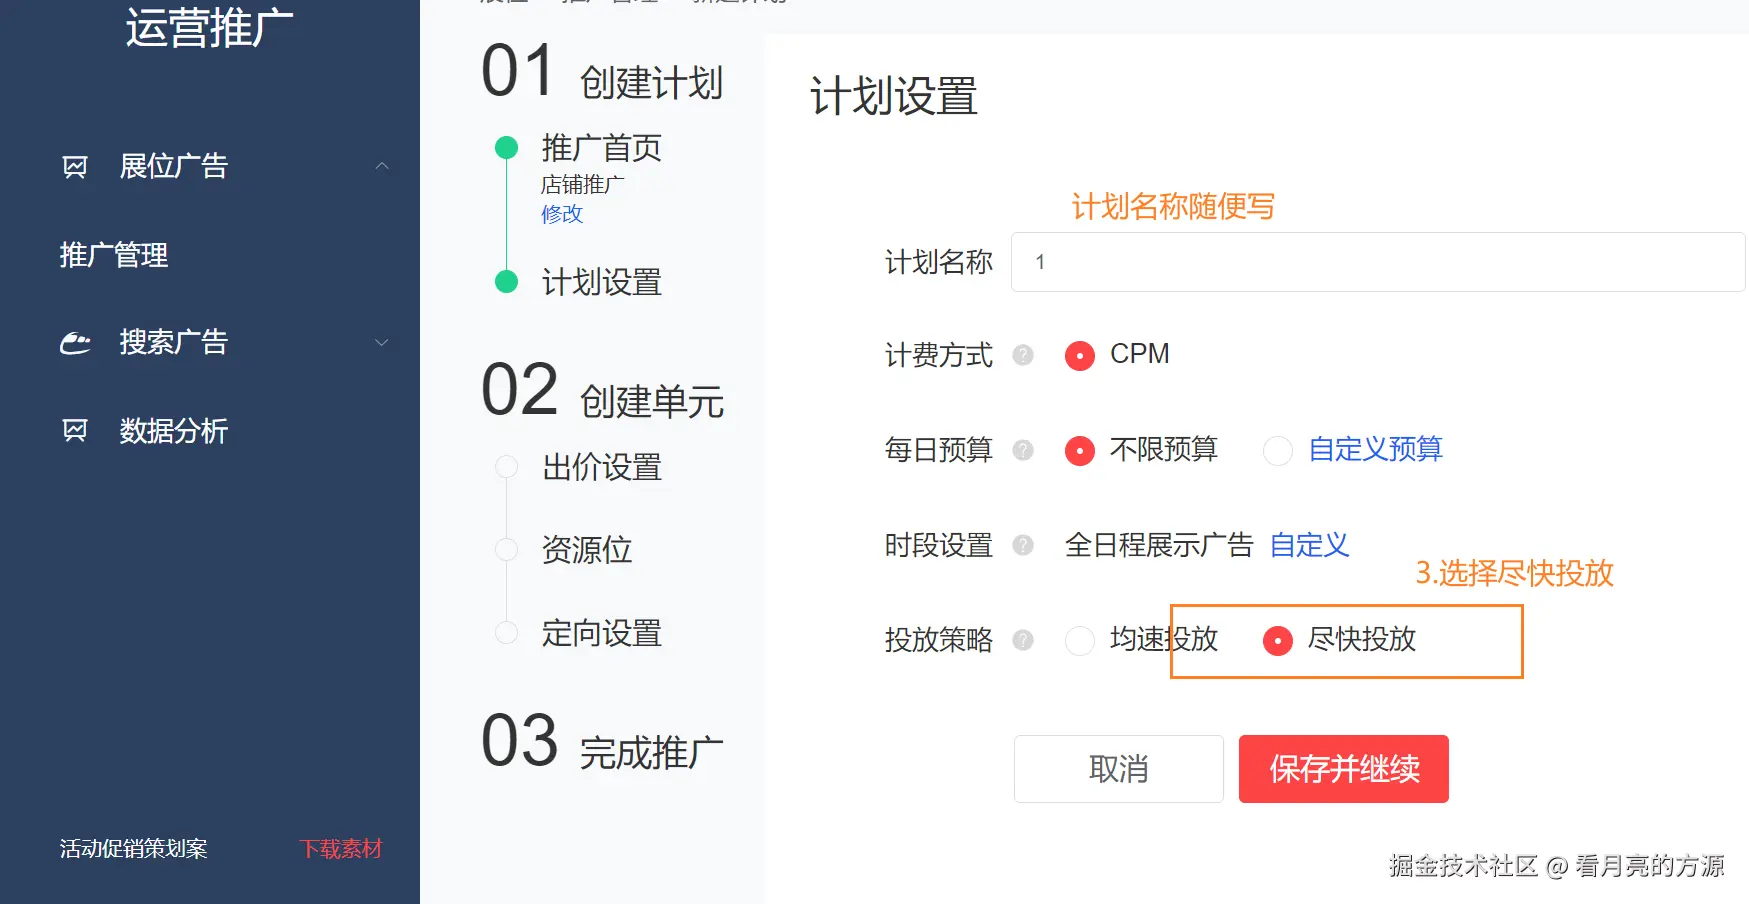Choose the 自定义预算 radio option
Screen dimensions: 1749x904
(x=1278, y=451)
